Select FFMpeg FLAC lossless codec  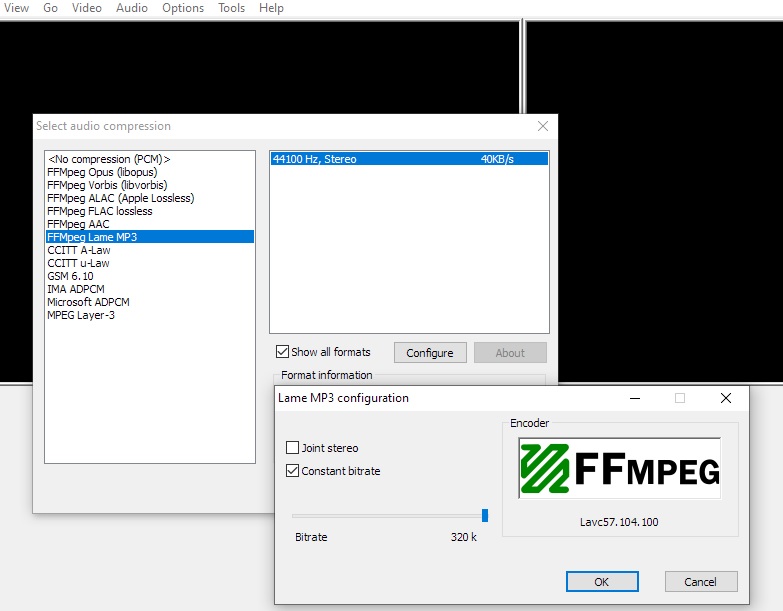150,211
